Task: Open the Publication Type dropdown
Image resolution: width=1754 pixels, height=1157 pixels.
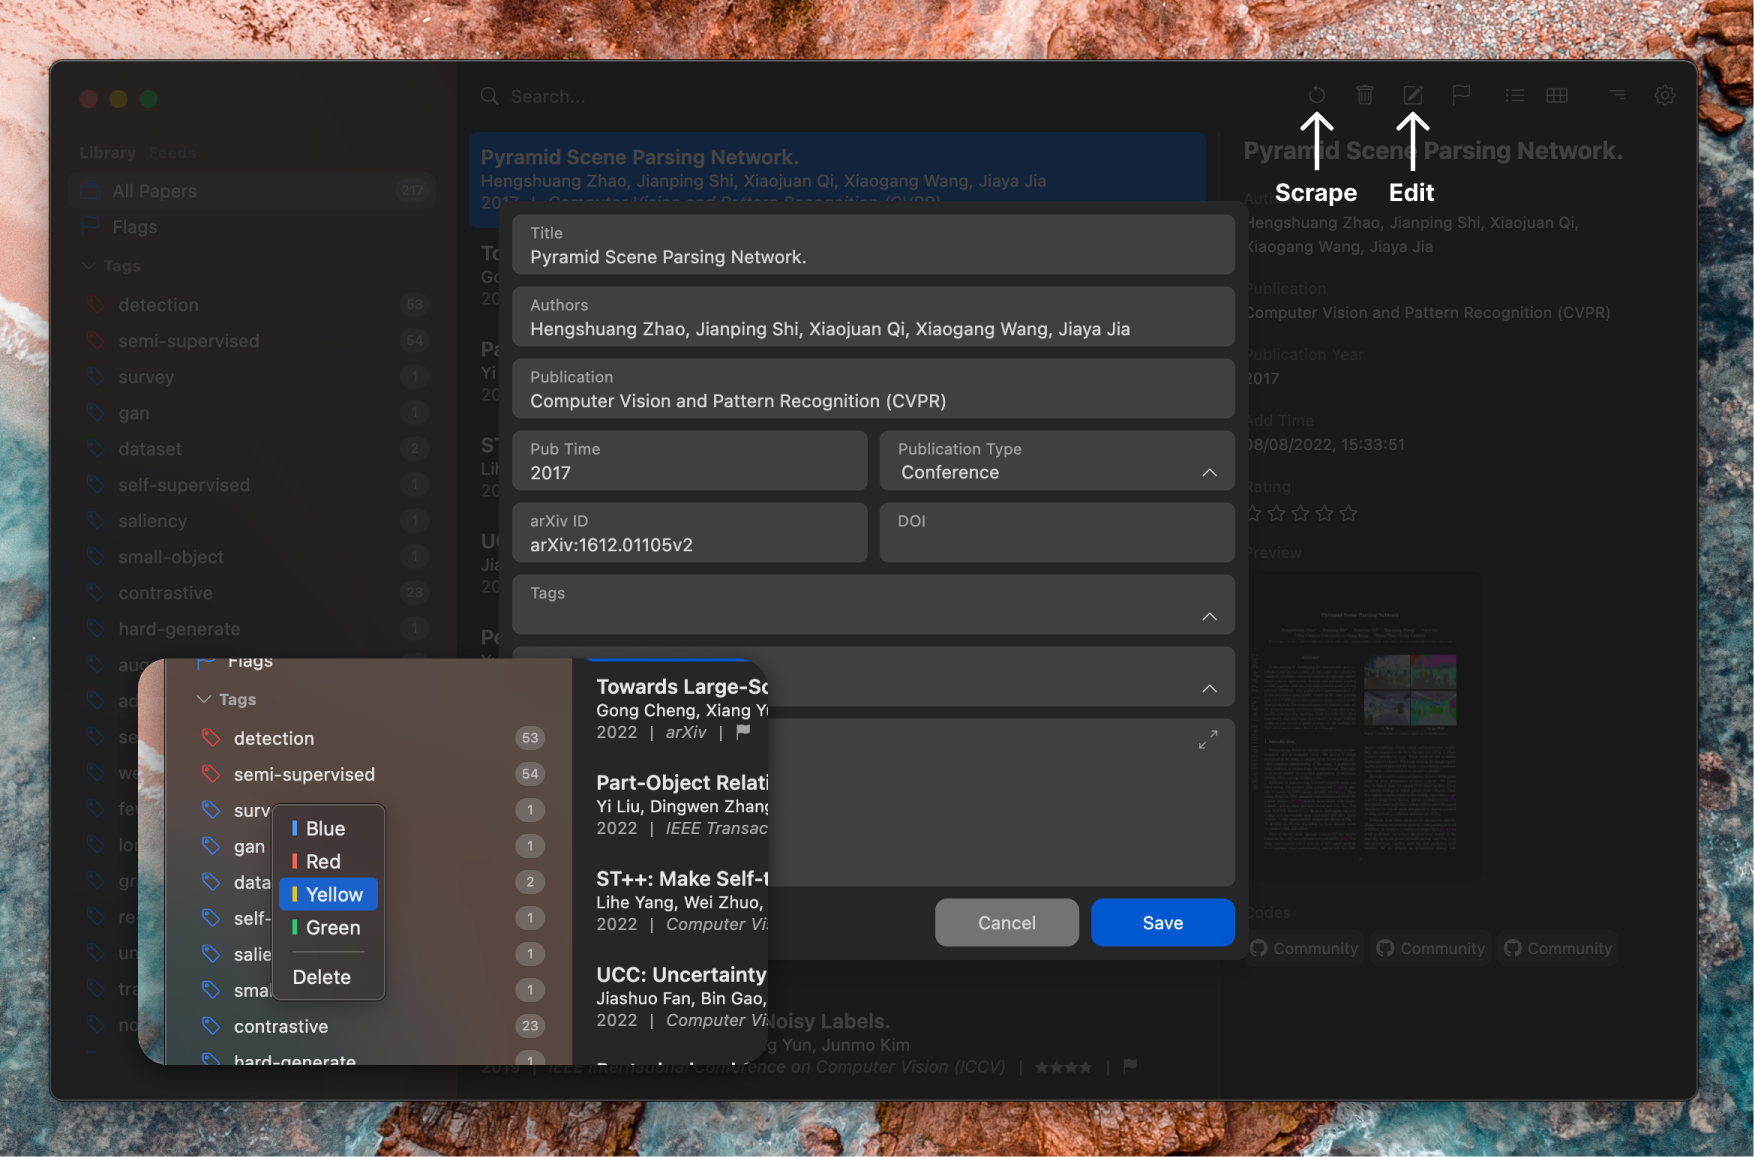Action: (1056, 461)
